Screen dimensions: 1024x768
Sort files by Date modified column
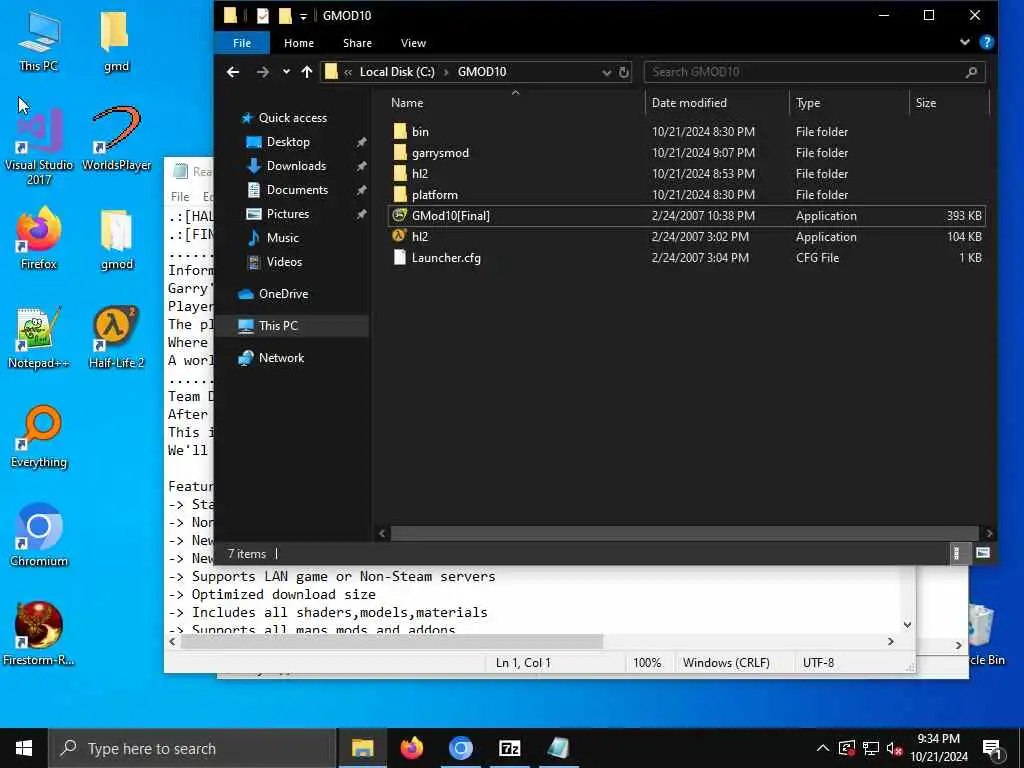coord(717,103)
